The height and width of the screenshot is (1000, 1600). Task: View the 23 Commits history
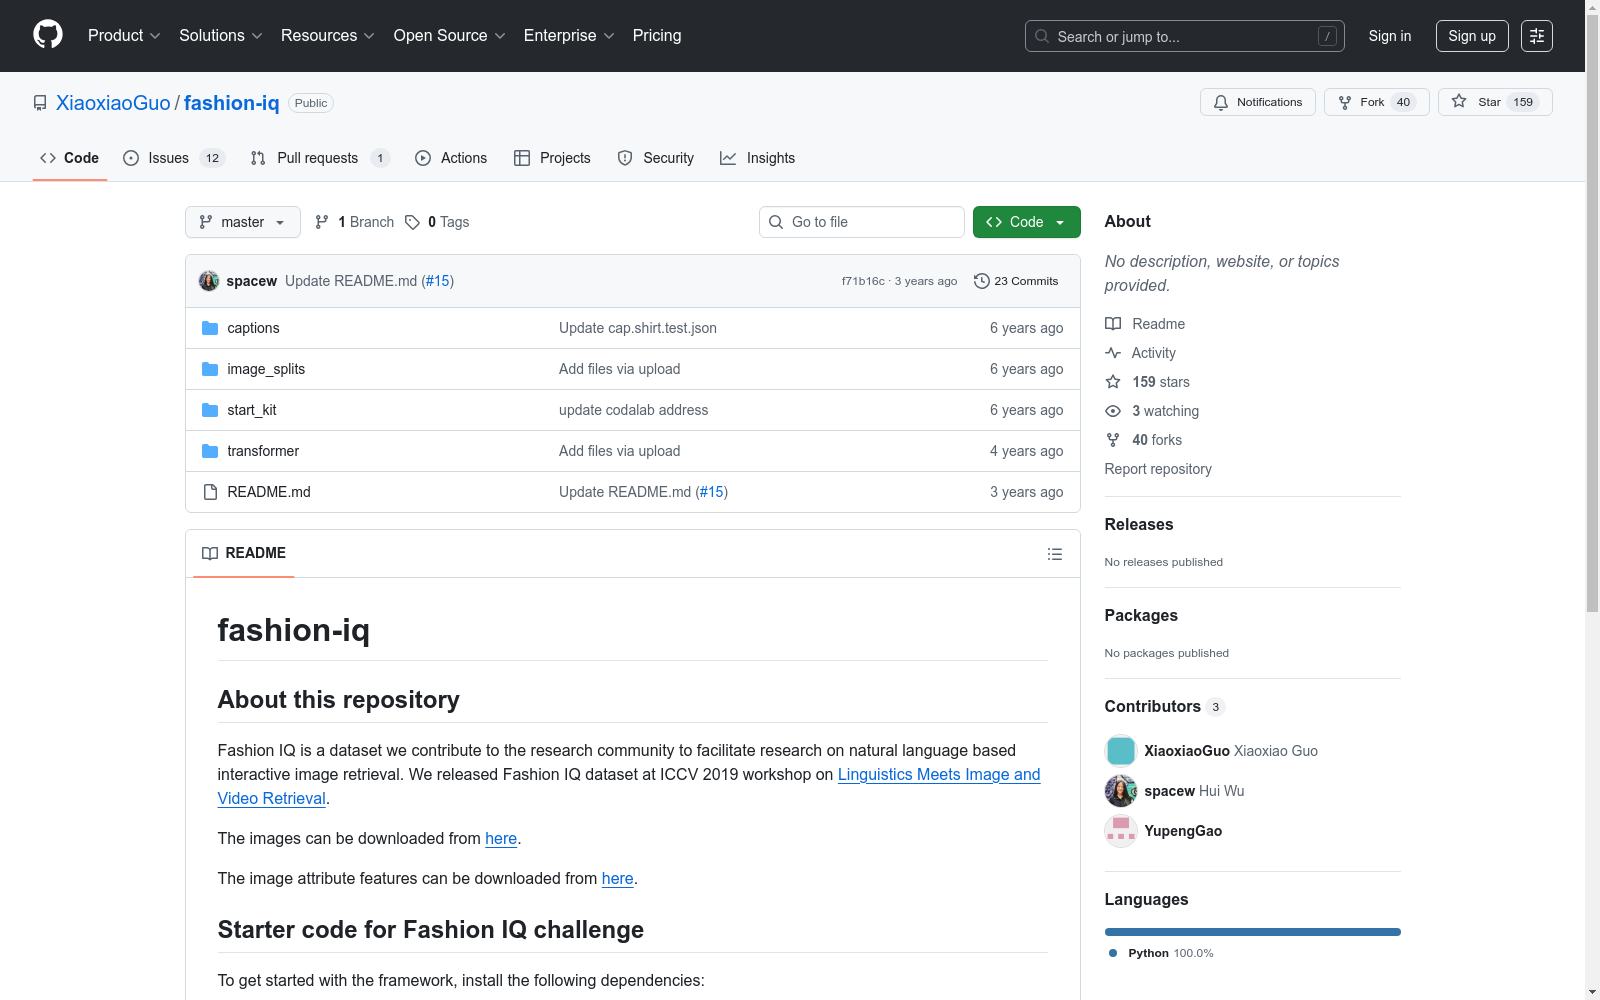[1016, 281]
